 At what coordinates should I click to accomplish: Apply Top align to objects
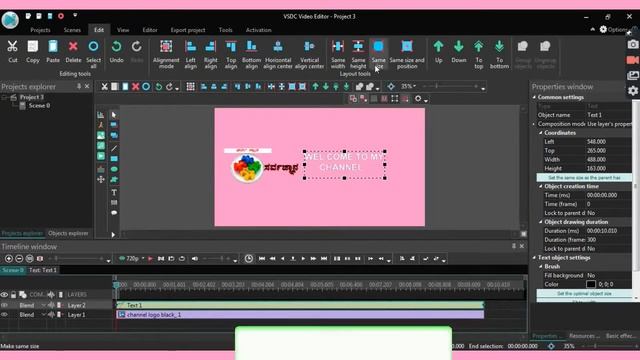pos(231,54)
